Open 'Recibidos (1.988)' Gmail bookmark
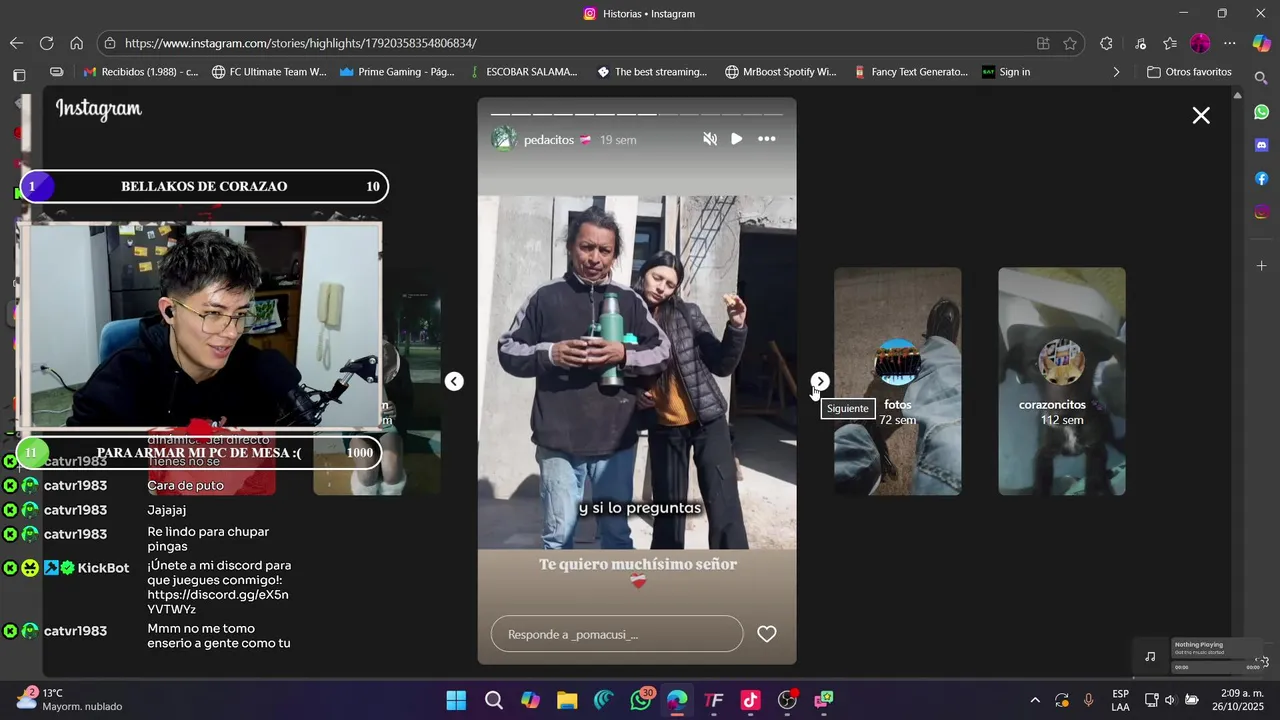The width and height of the screenshot is (1280, 720). pyautogui.click(x=141, y=72)
